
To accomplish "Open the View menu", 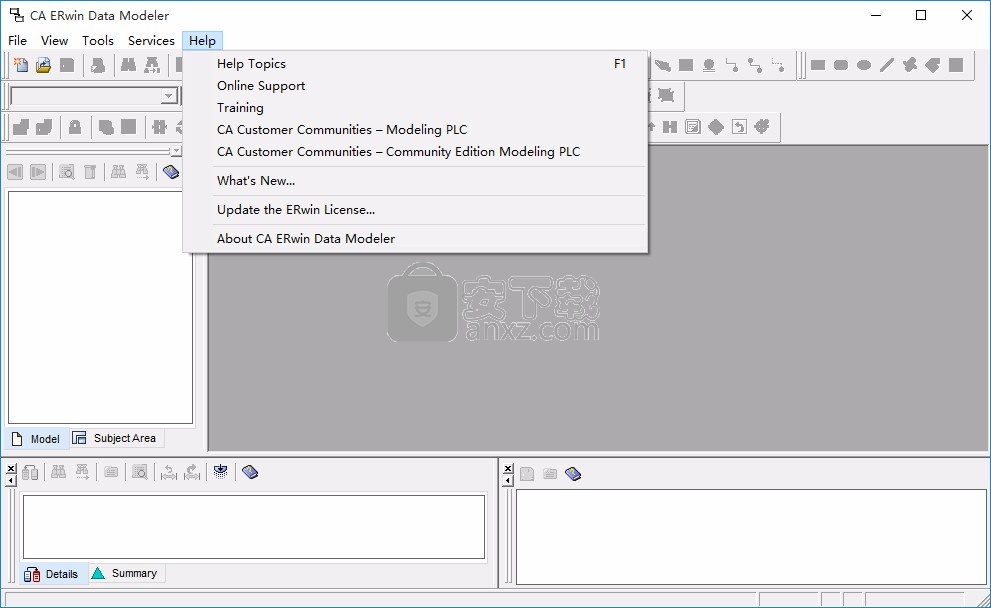I will (x=54, y=40).
